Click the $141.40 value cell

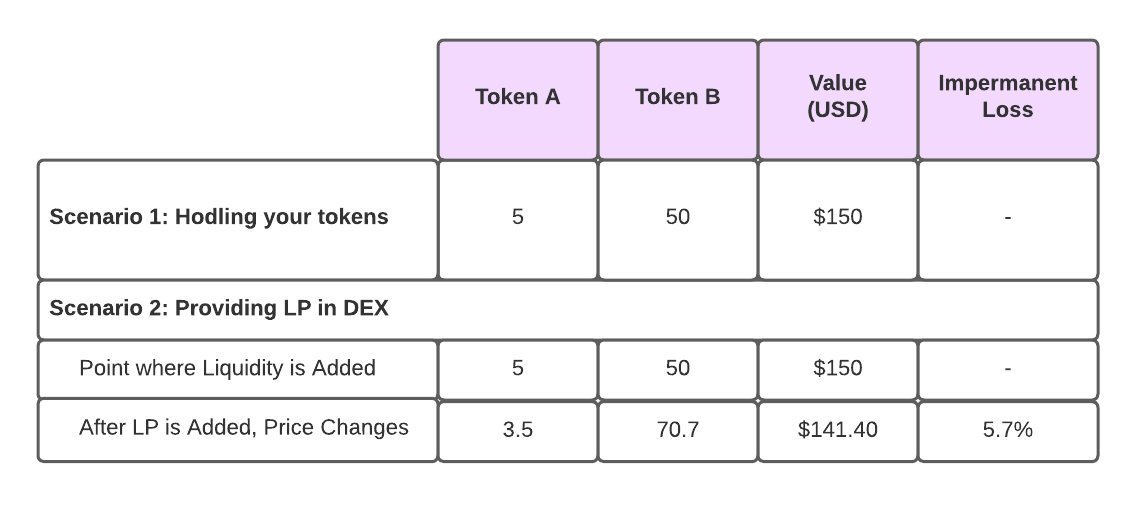[838, 431]
